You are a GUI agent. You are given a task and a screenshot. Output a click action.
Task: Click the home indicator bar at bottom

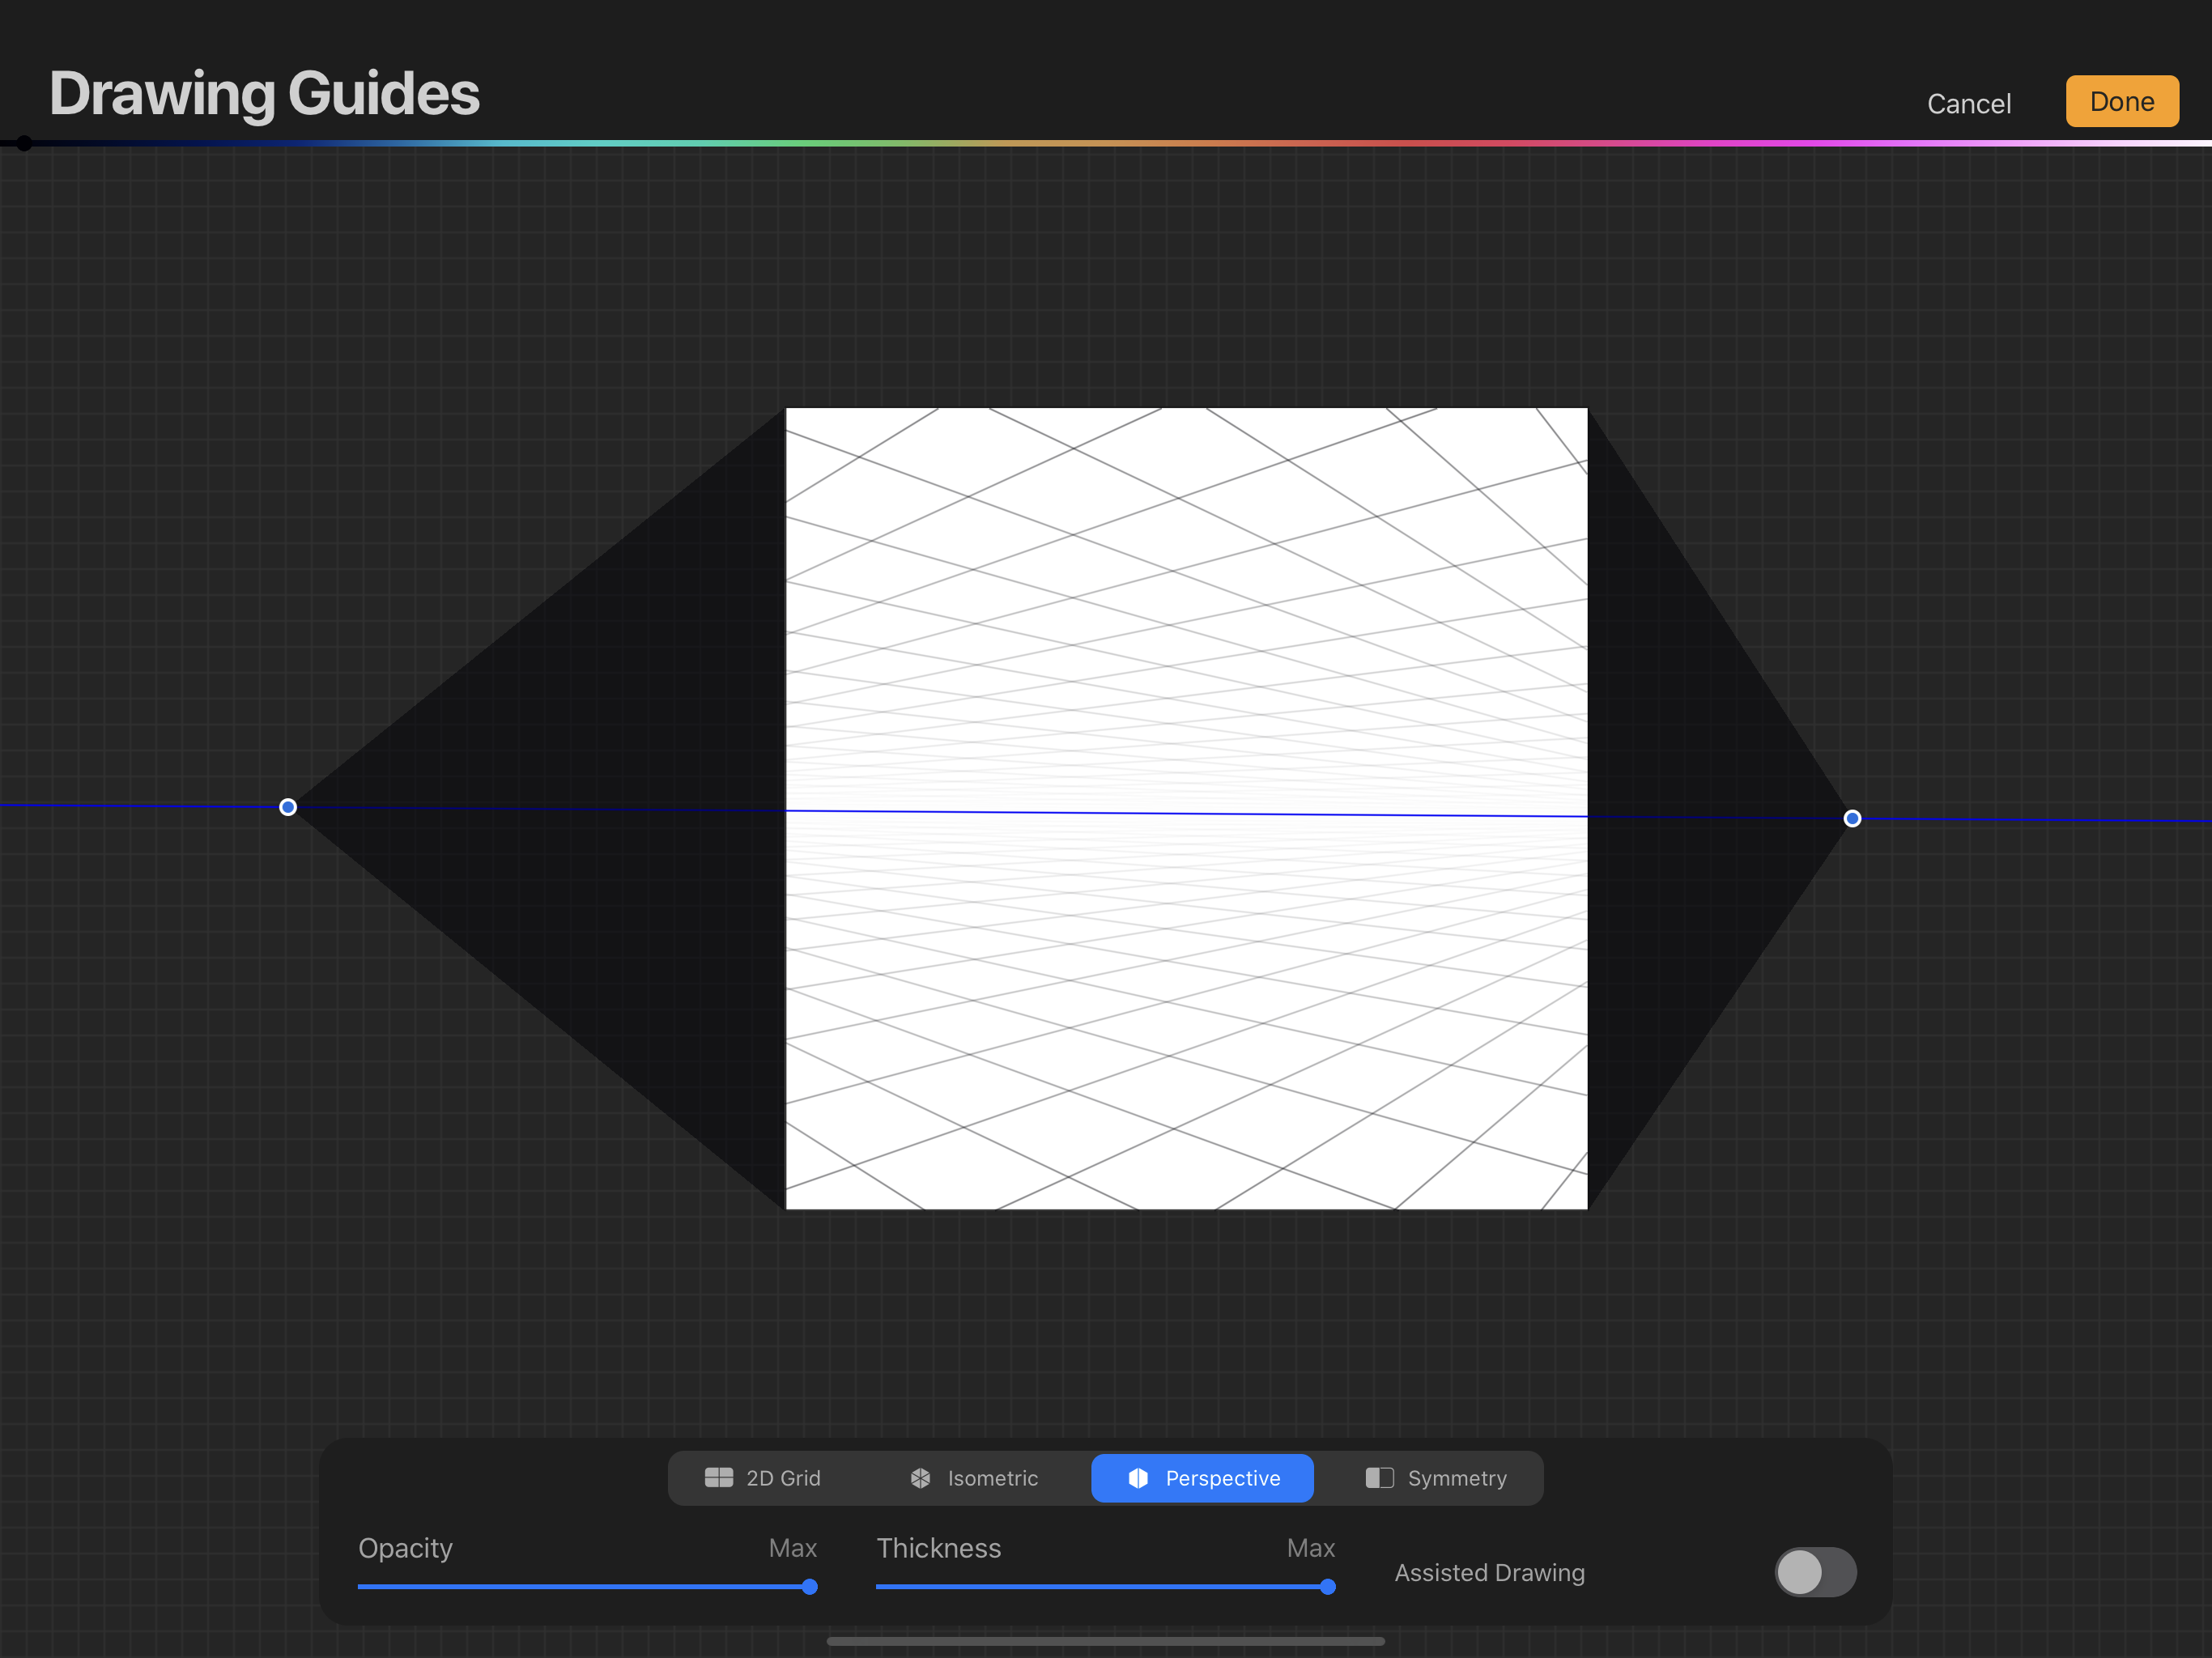[x=1105, y=1641]
